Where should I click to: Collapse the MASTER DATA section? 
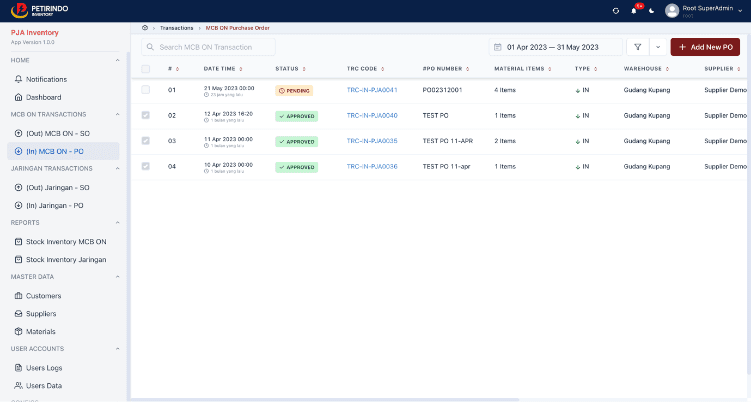click(x=117, y=277)
